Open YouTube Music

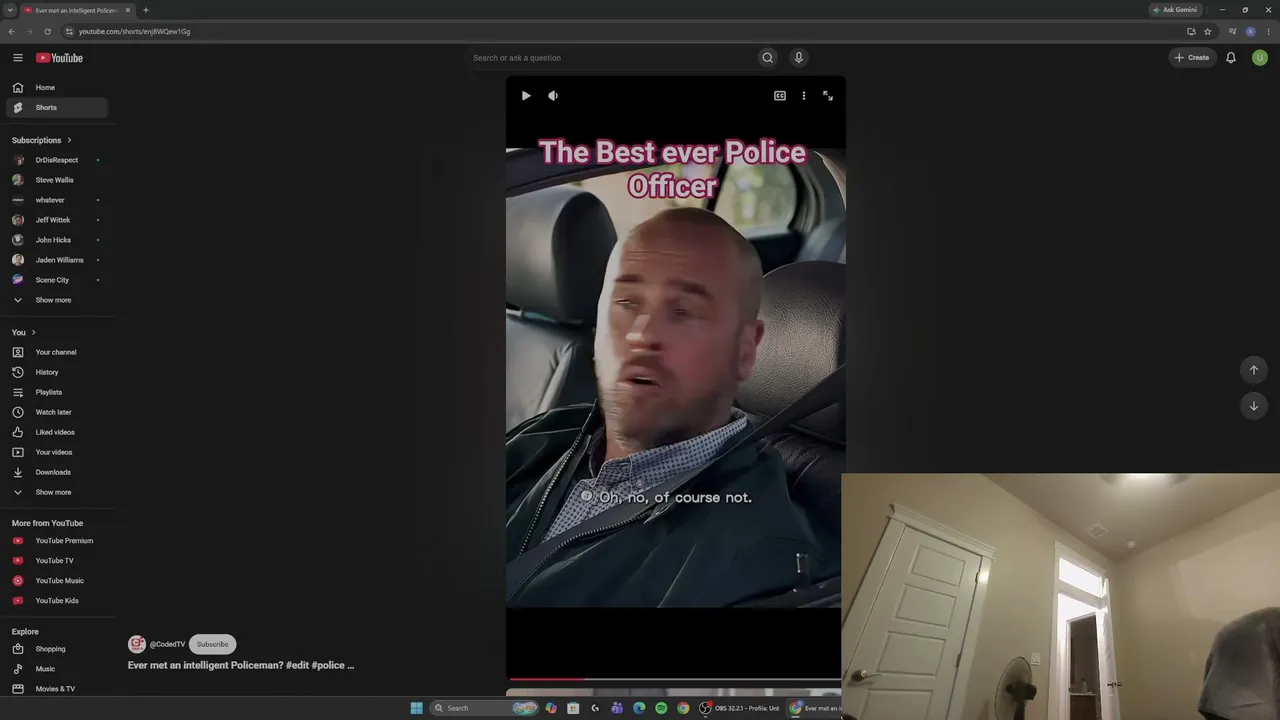(x=57, y=581)
